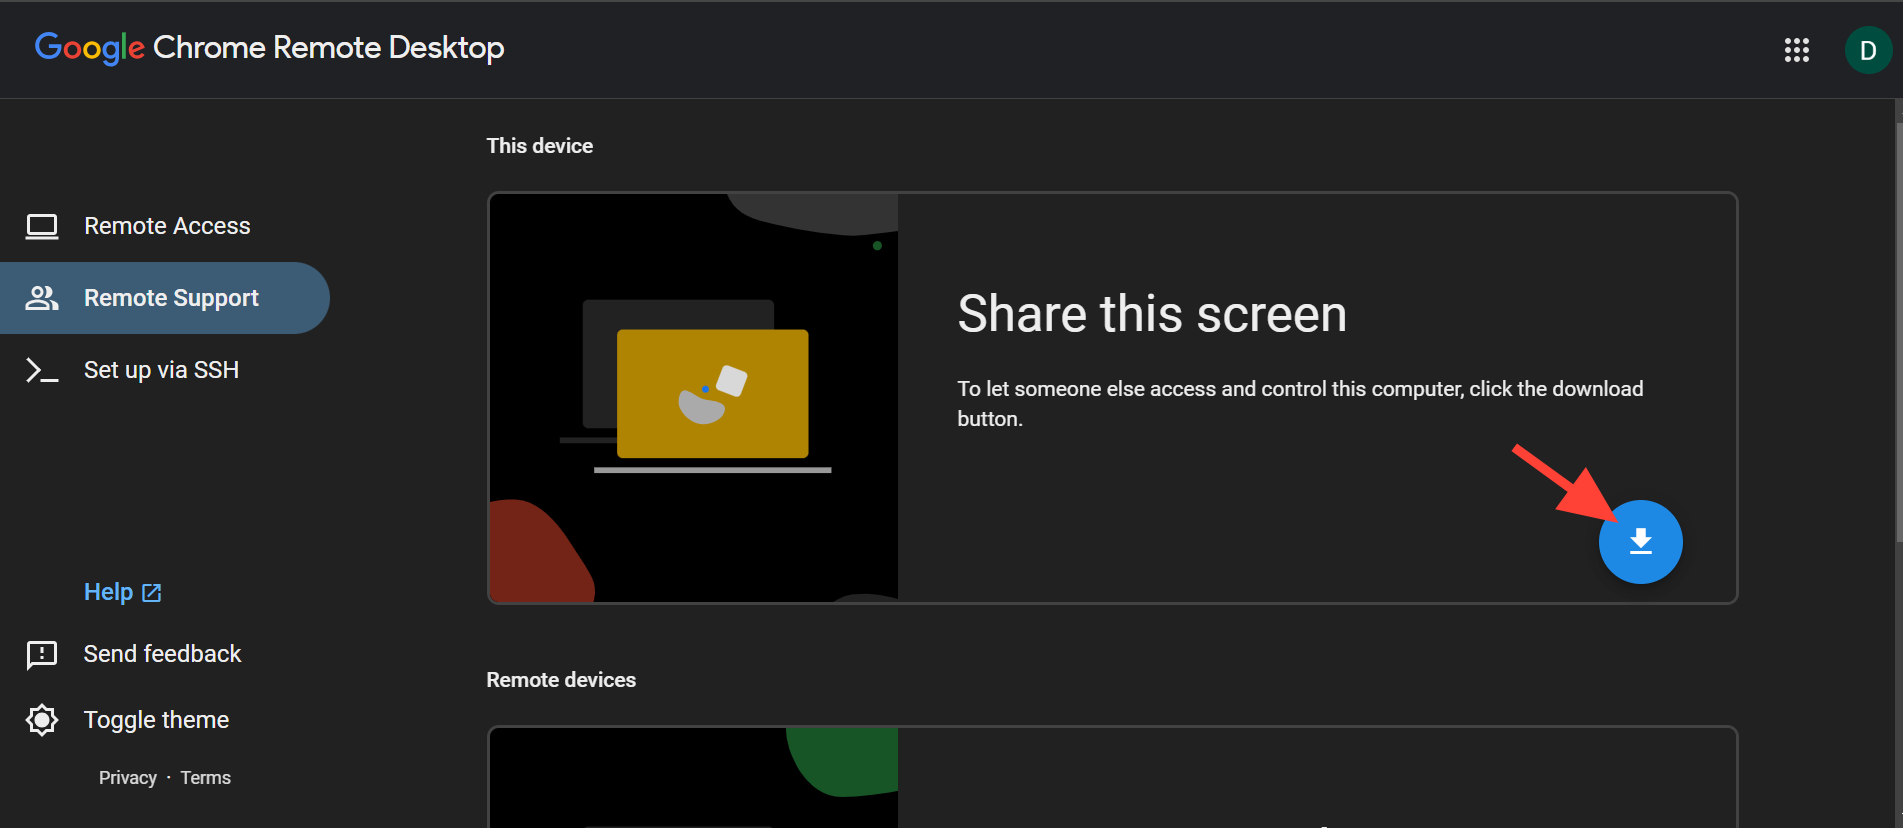Open the Terms link
The image size is (1903, 828).
pyautogui.click(x=205, y=778)
